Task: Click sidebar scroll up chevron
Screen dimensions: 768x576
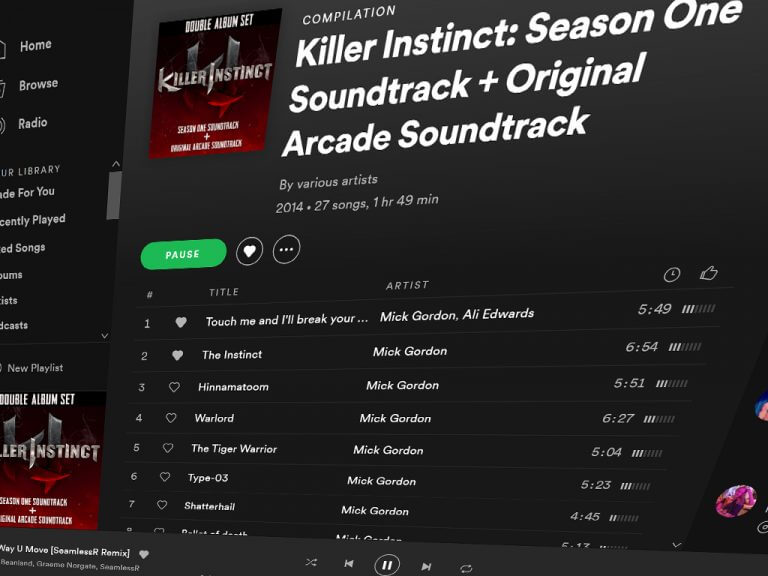Action: [x=116, y=164]
